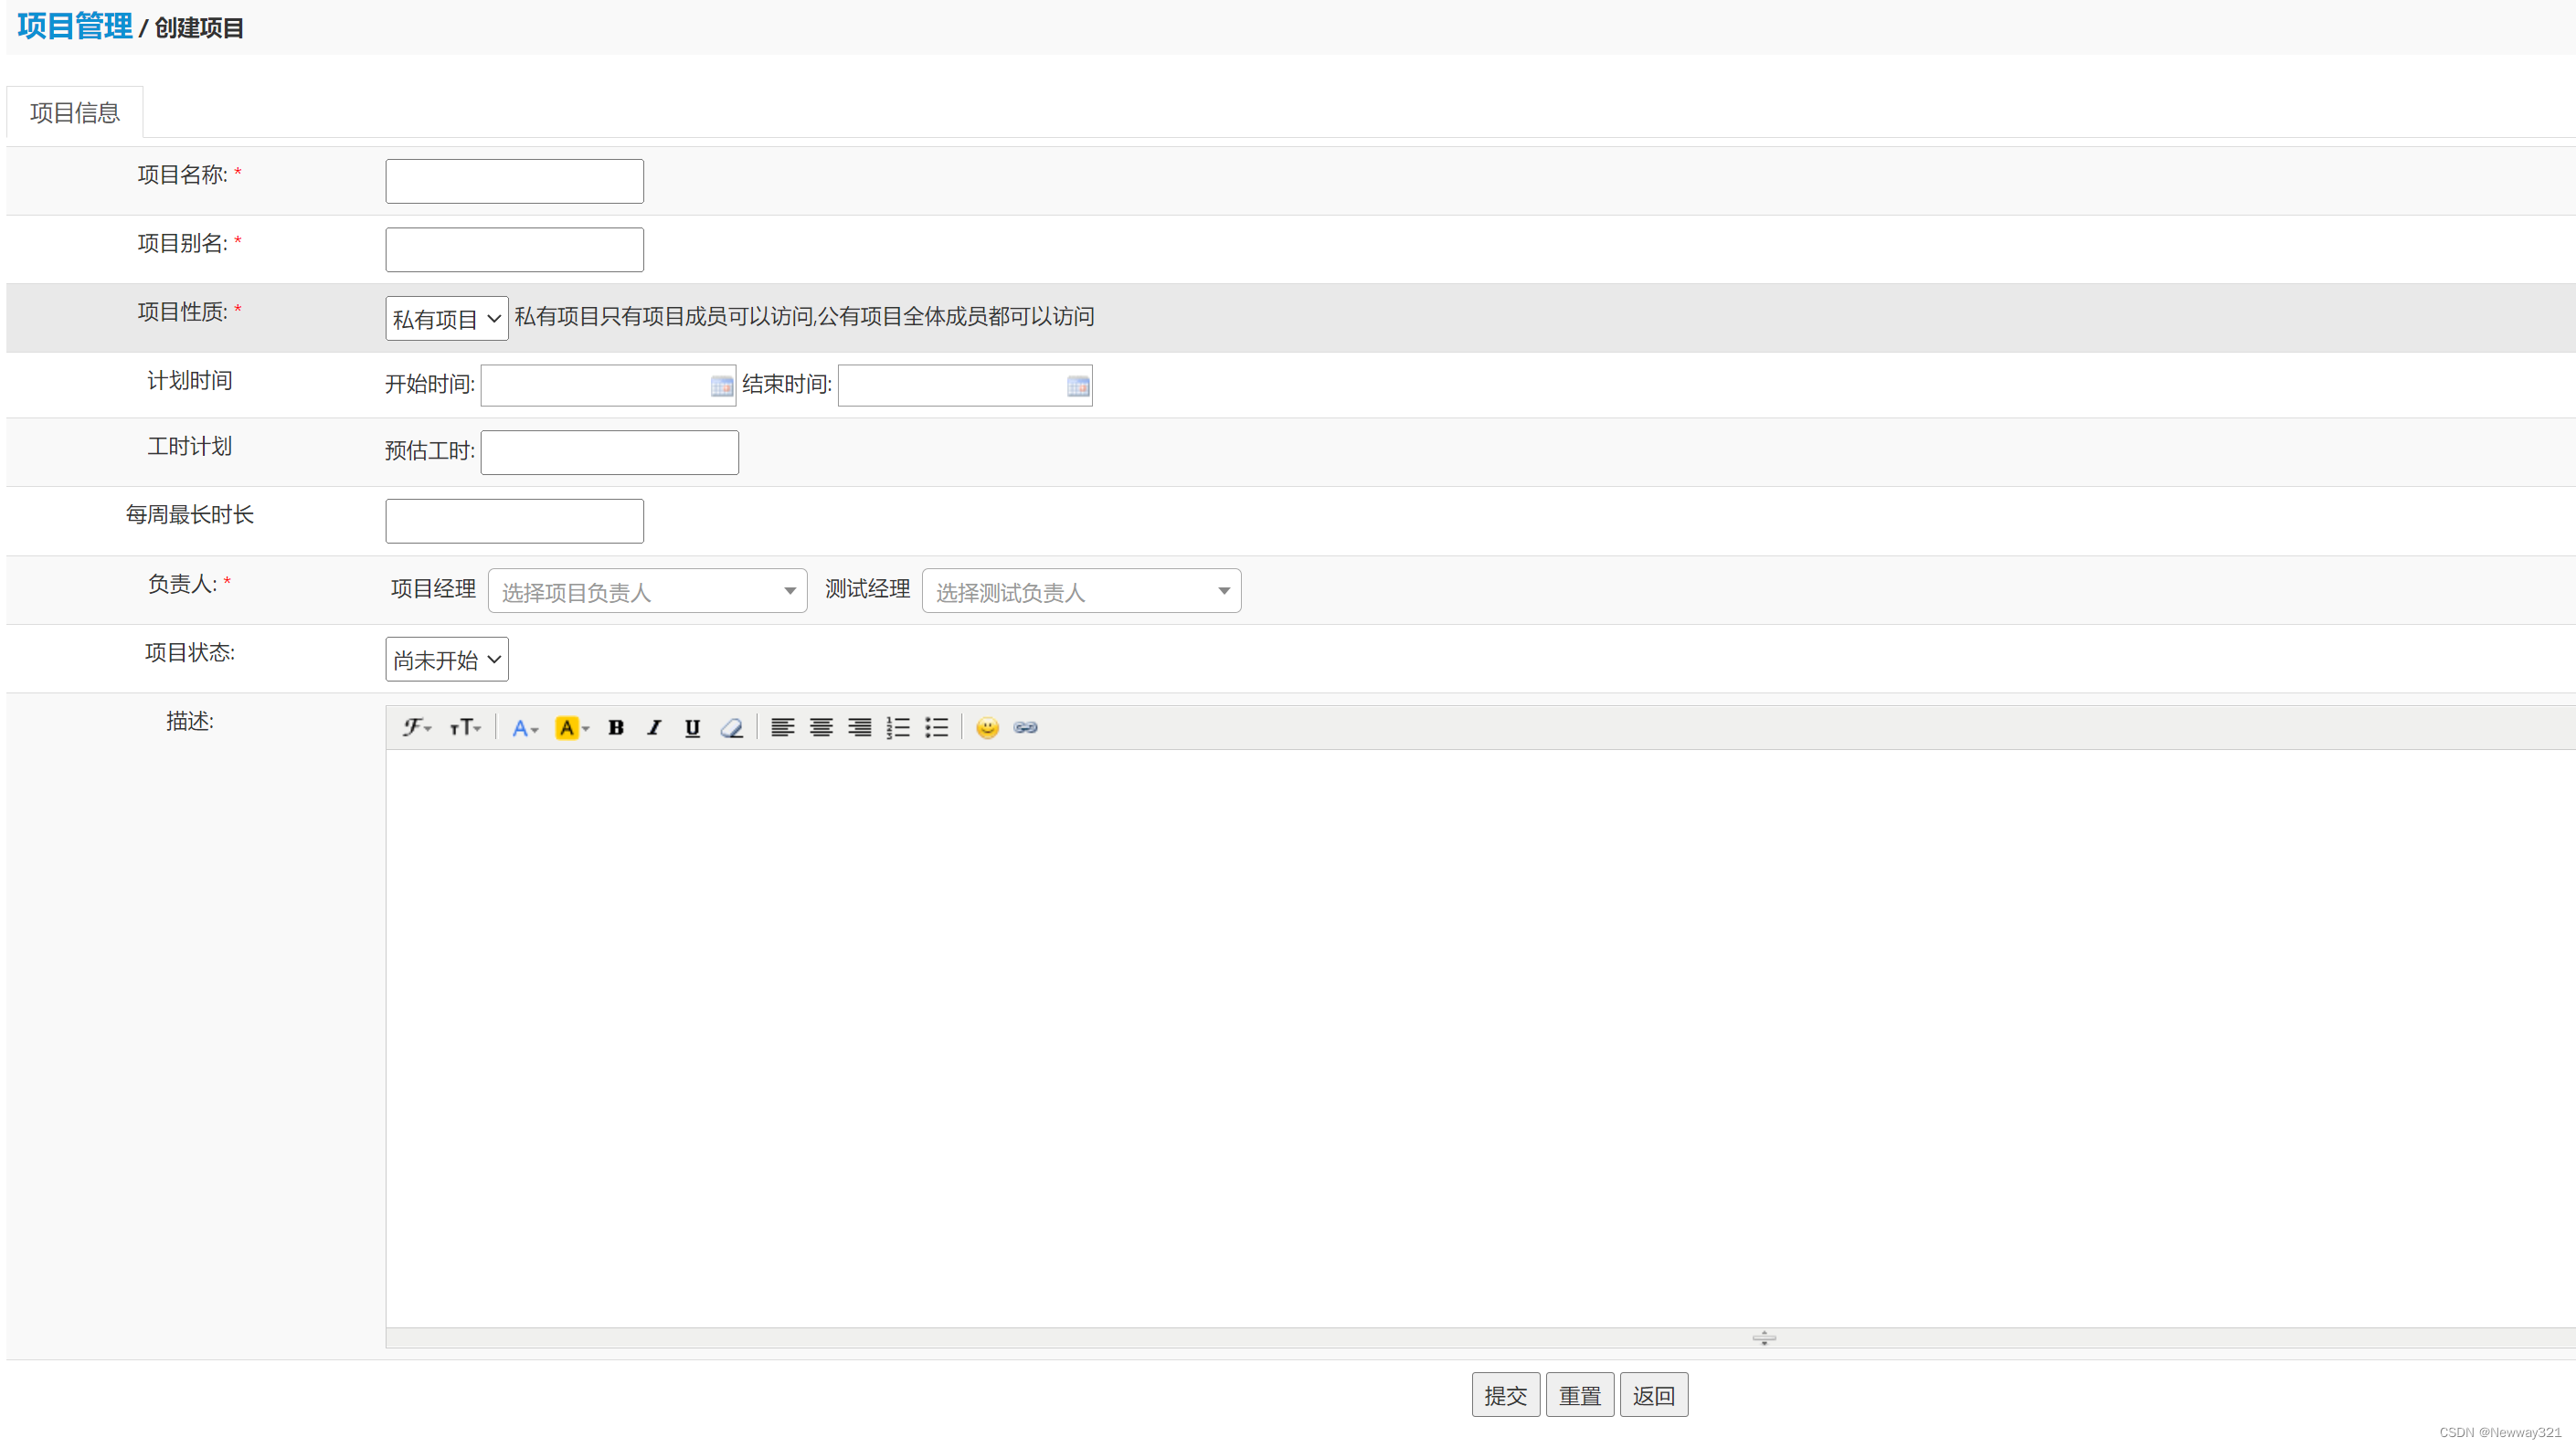Insert an emoticon smiley
The image size is (2576, 1448).
tap(988, 728)
